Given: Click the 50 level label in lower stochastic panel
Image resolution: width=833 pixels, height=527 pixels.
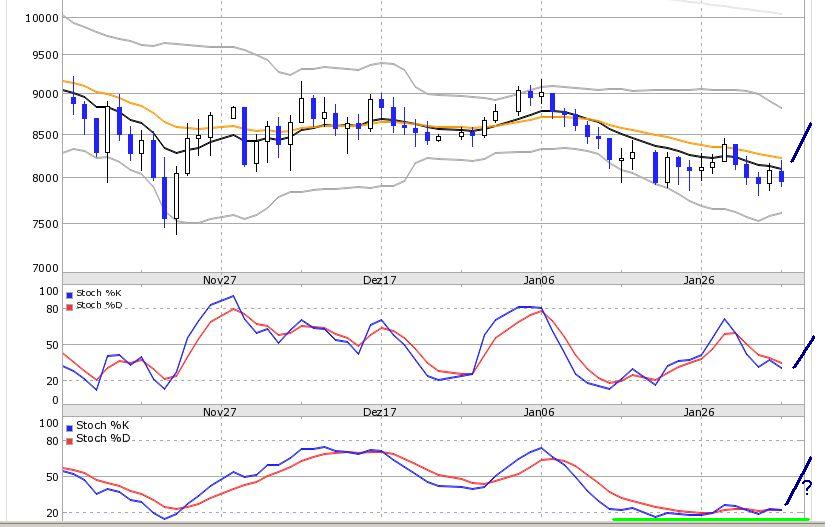Looking at the screenshot, I should click(x=52, y=477).
